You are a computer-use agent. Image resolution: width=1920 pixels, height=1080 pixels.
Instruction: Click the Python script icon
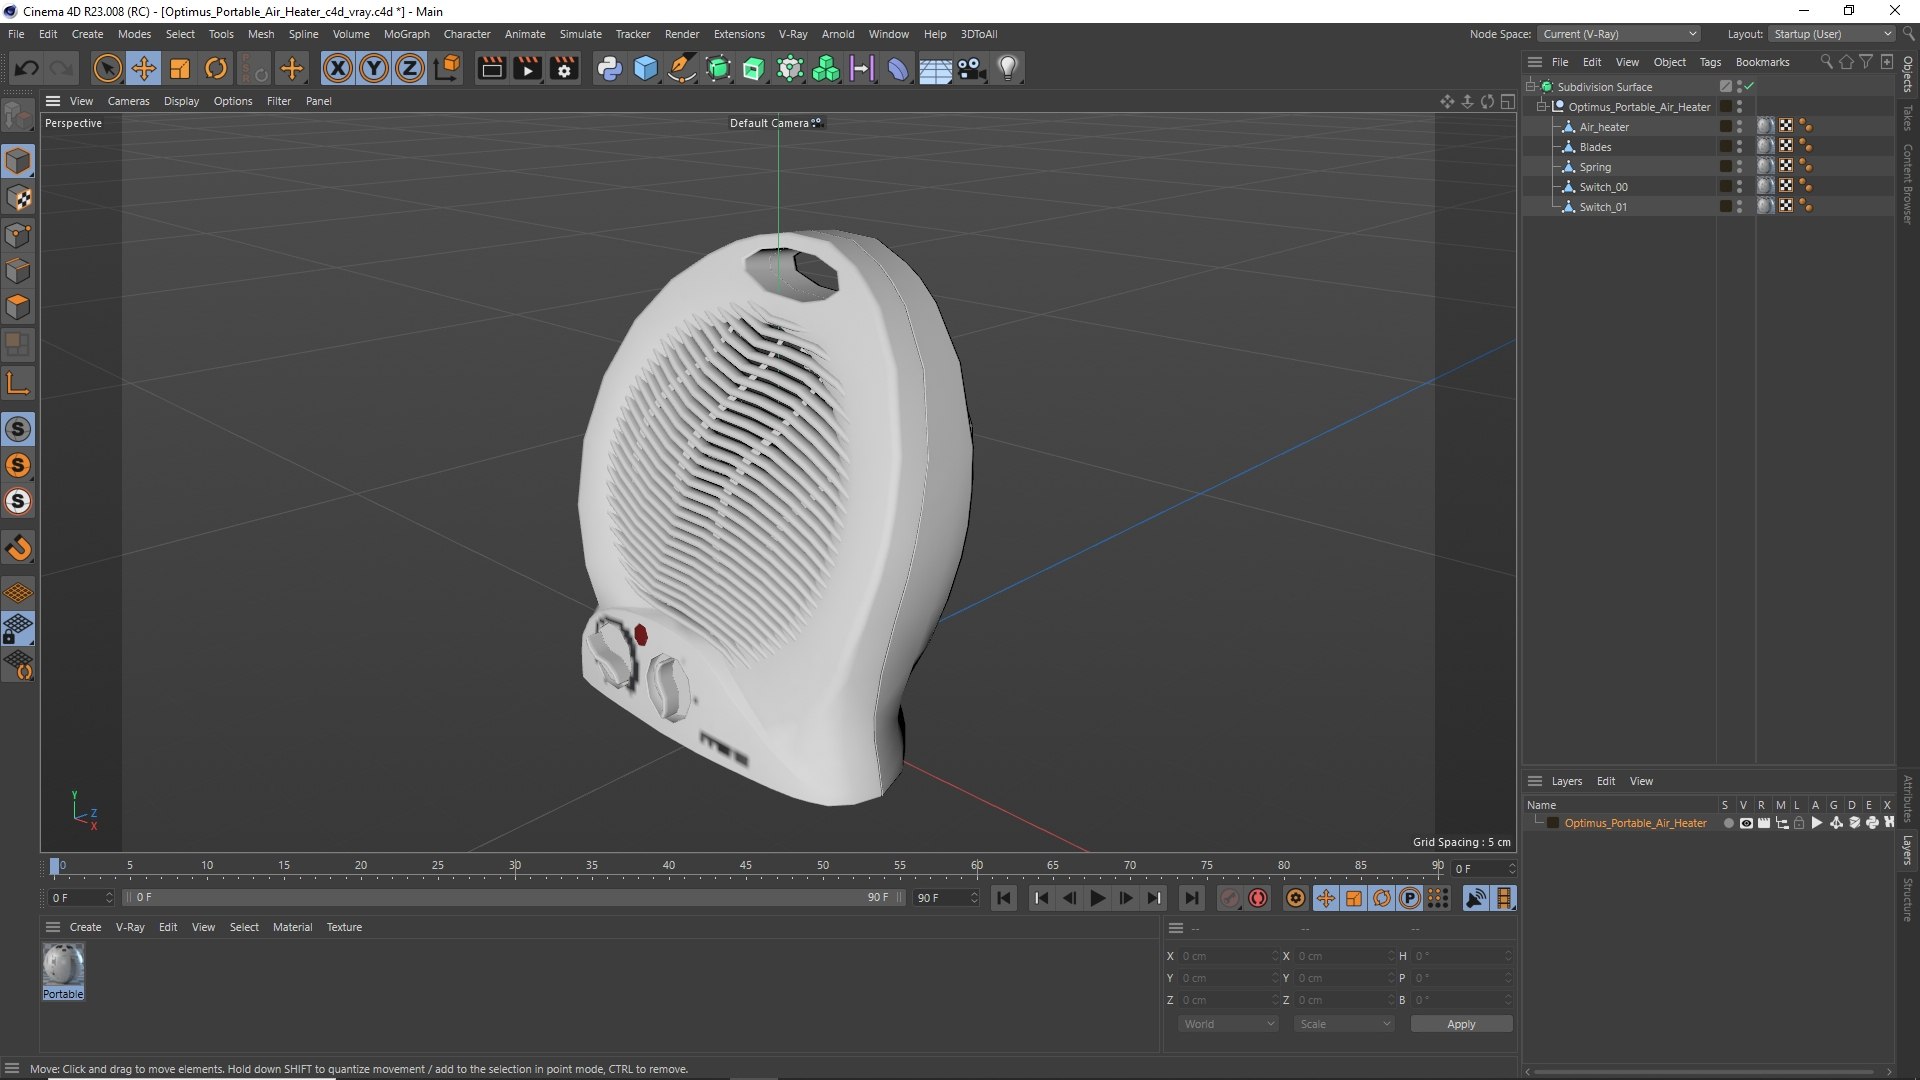[x=609, y=68]
